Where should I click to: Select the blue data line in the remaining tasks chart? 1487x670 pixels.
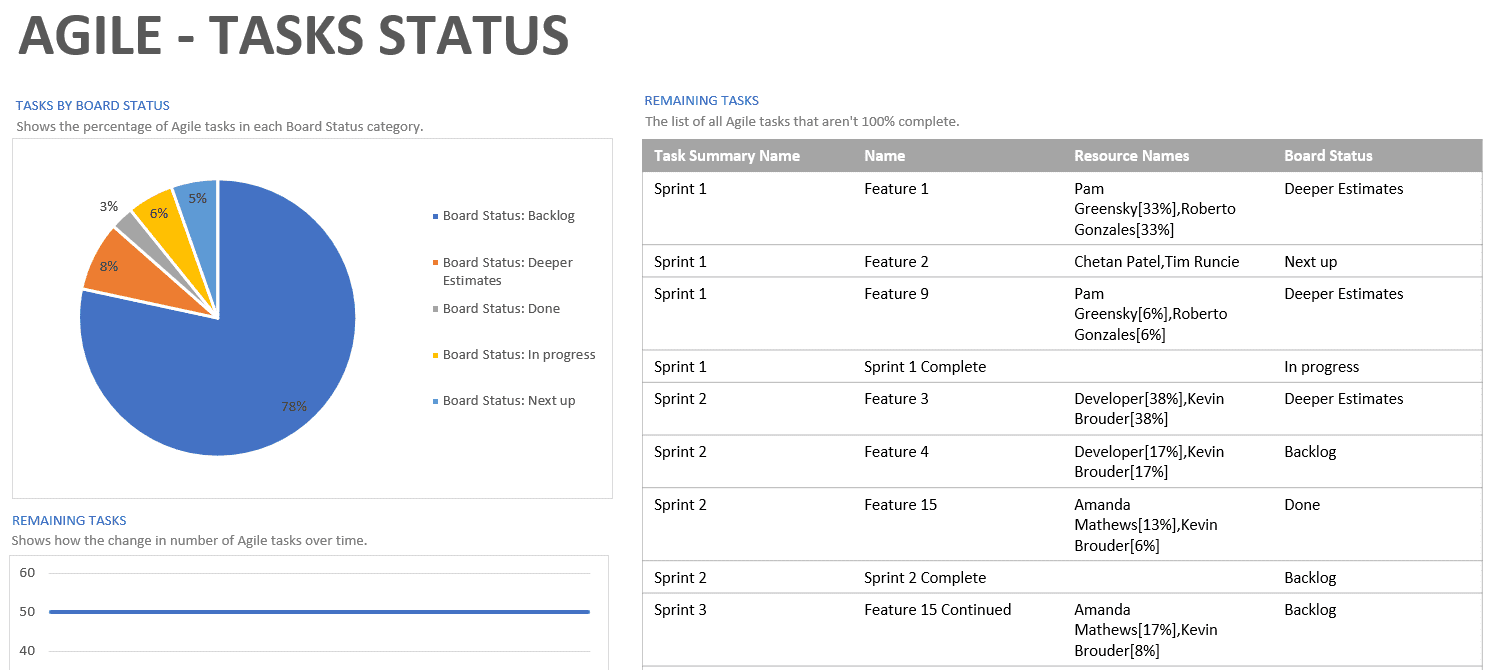point(319,612)
